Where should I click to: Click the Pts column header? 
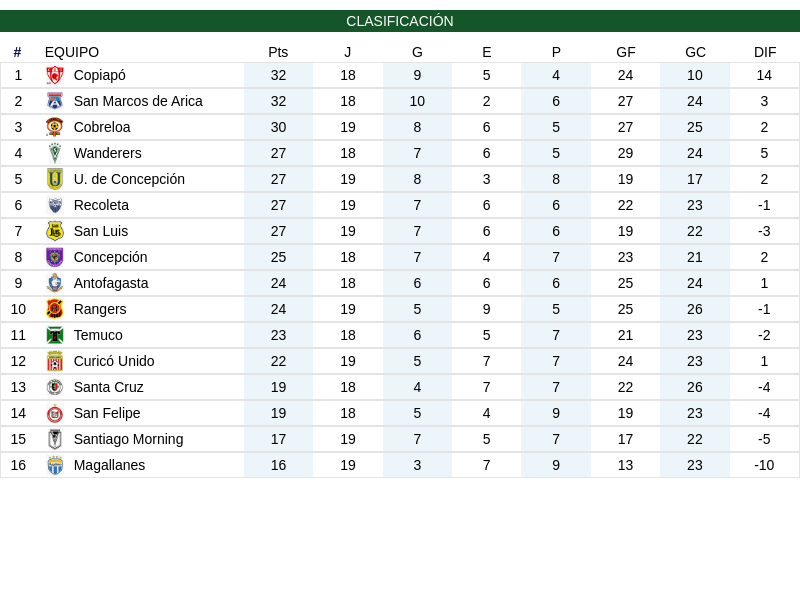click(278, 52)
